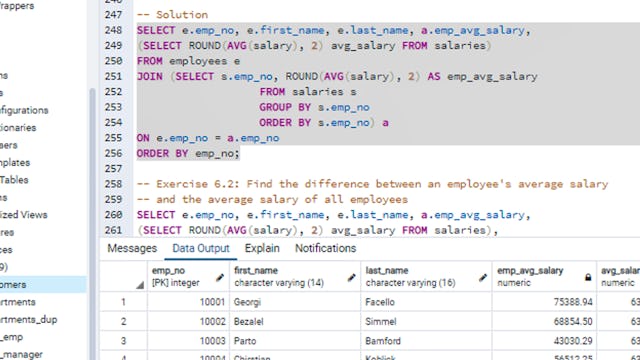Click the edit pencil icon in first_name column
This screenshot has width=640, height=360.
click(x=351, y=278)
